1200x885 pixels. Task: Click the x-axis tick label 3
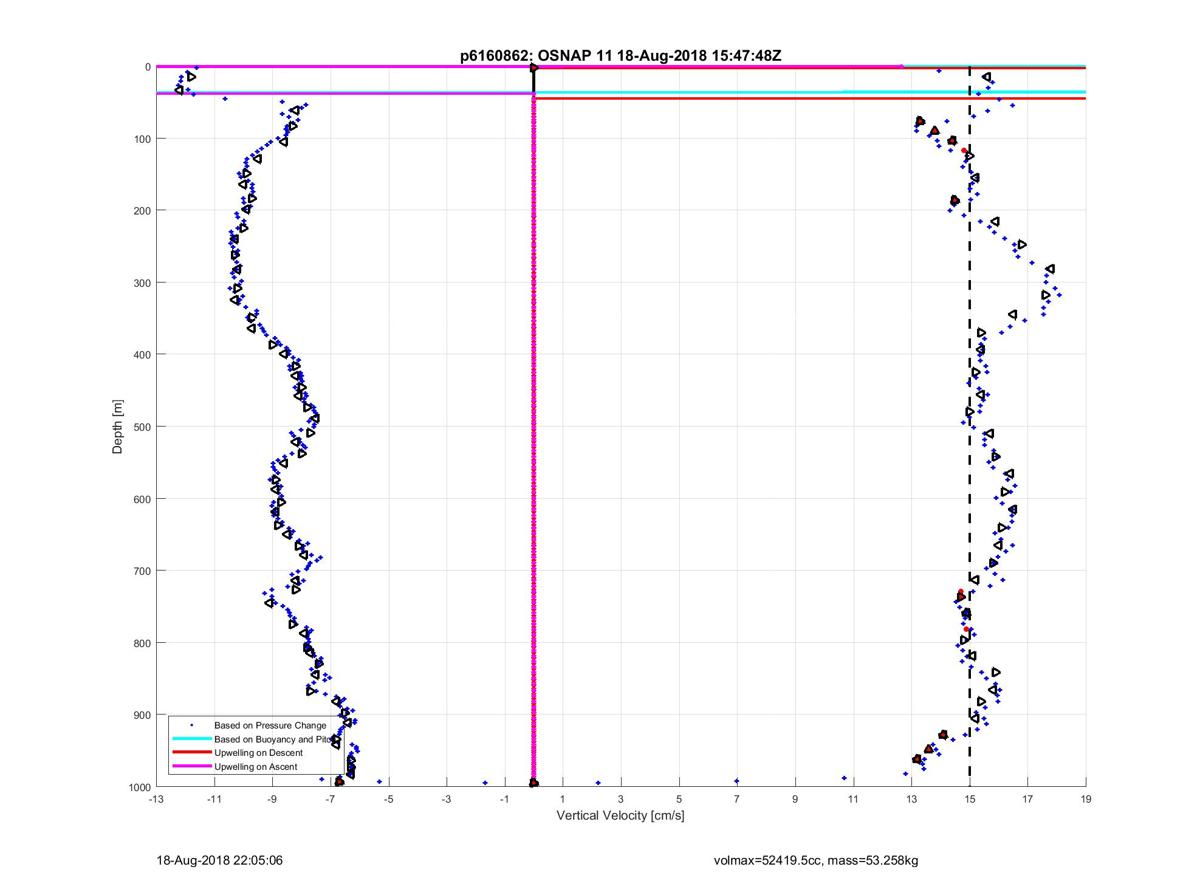tap(621, 799)
